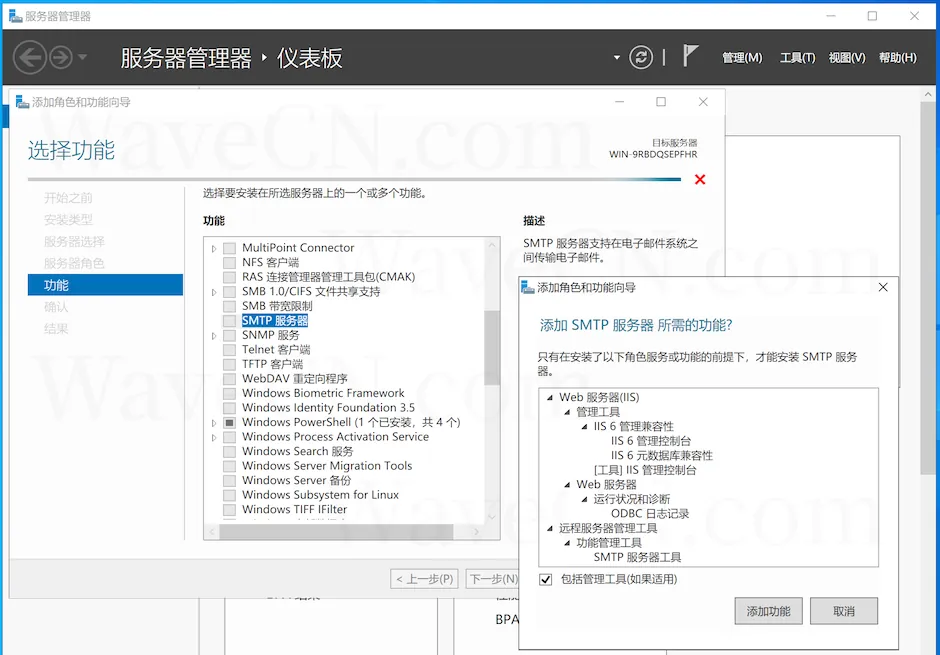Click the 取消 button in dialog
Viewport: 940px width, 655px height.
844,611
